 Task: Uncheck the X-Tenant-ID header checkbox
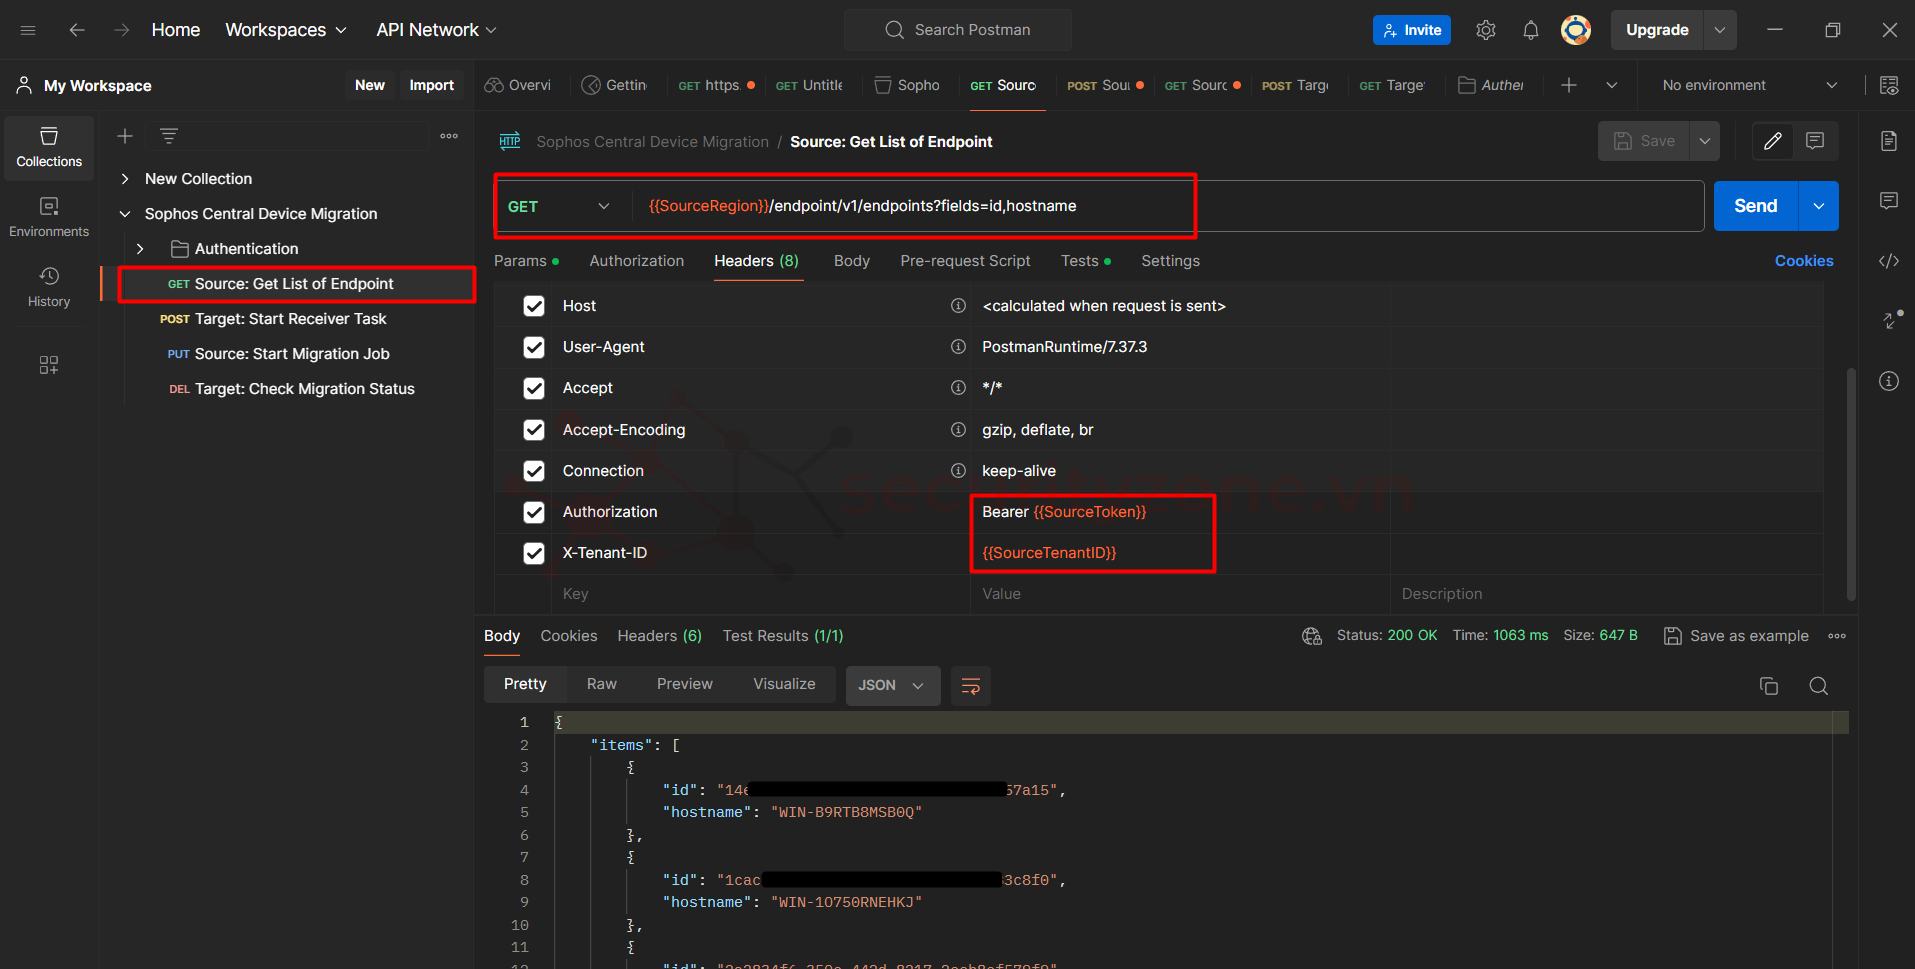[534, 553]
